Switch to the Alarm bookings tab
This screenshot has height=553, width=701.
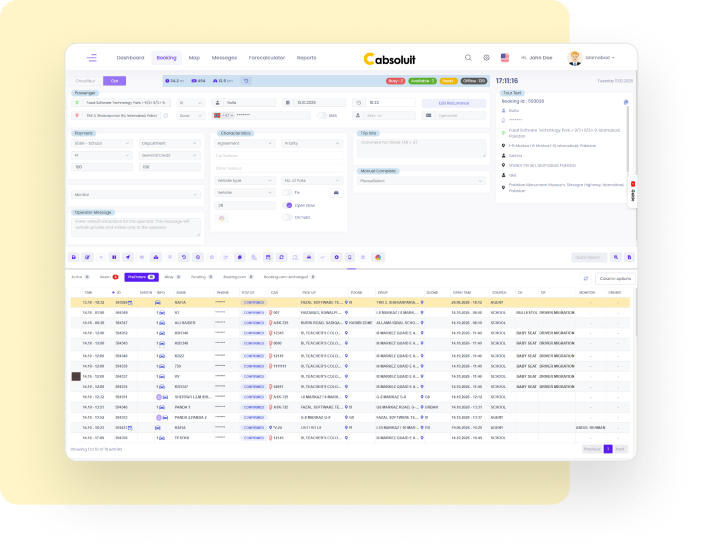point(109,277)
